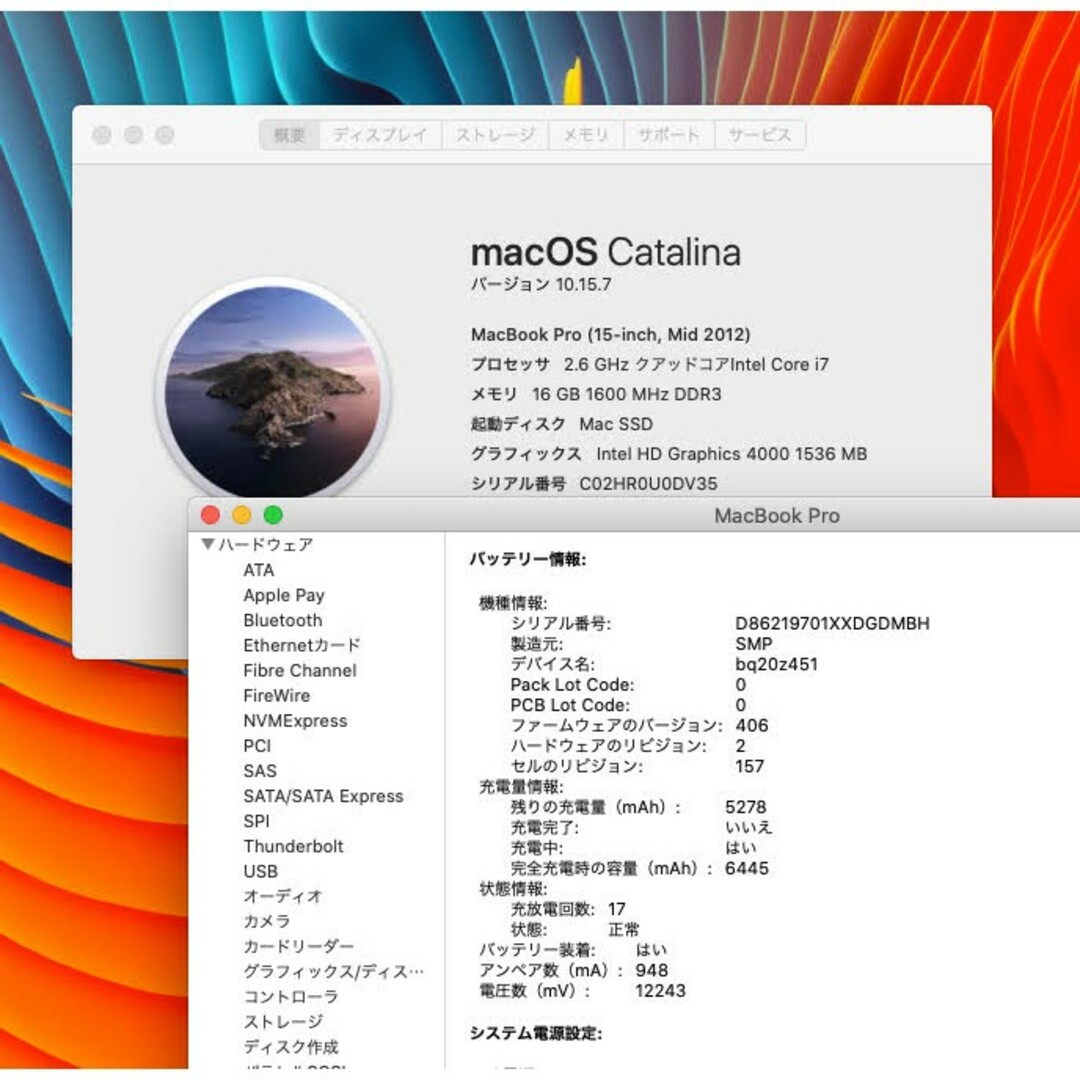Select FireWire in the sidebar
The height and width of the screenshot is (1080, 1080).
pos(276,696)
